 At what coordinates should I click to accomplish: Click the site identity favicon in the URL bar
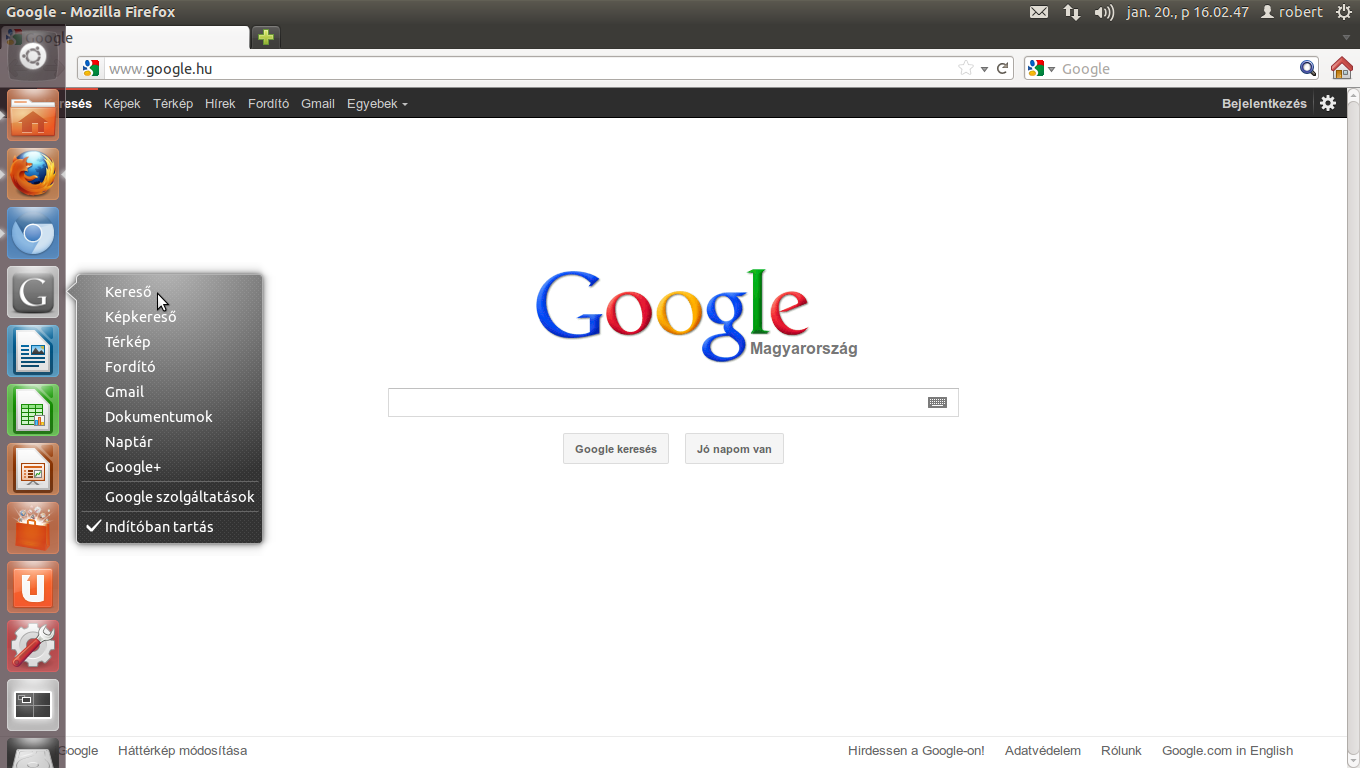[91, 69]
